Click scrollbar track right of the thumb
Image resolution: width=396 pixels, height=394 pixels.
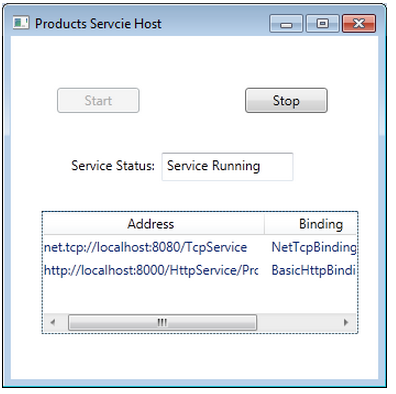tap(297, 322)
